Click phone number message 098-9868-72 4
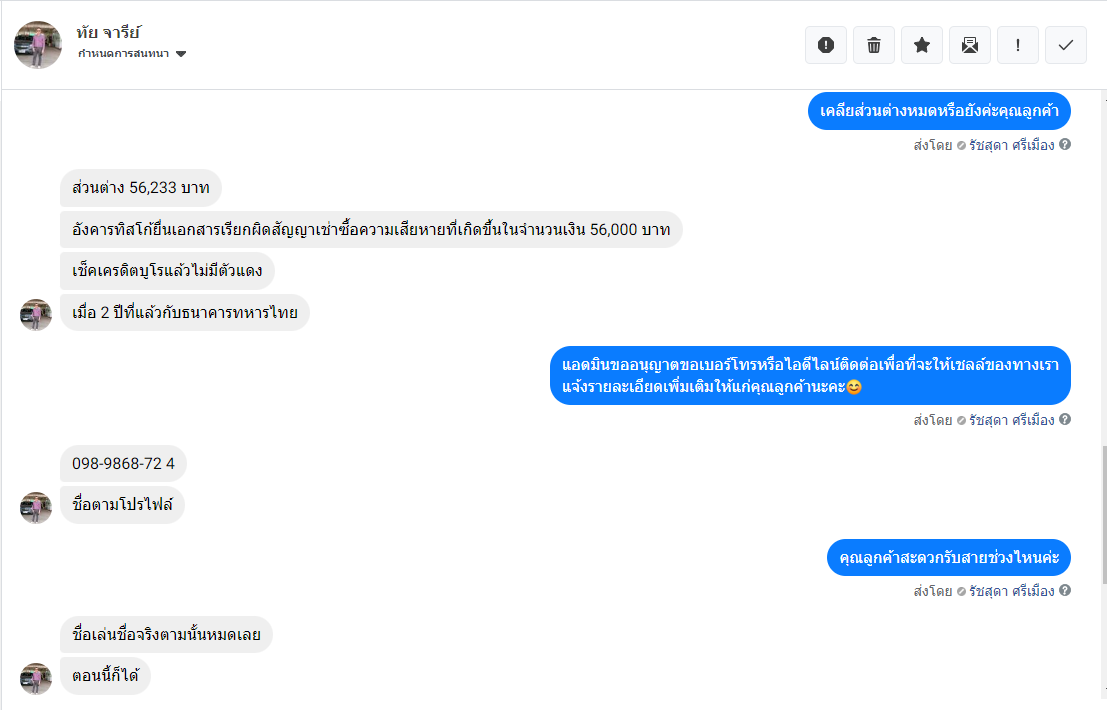This screenshot has width=1107, height=710. 123,464
